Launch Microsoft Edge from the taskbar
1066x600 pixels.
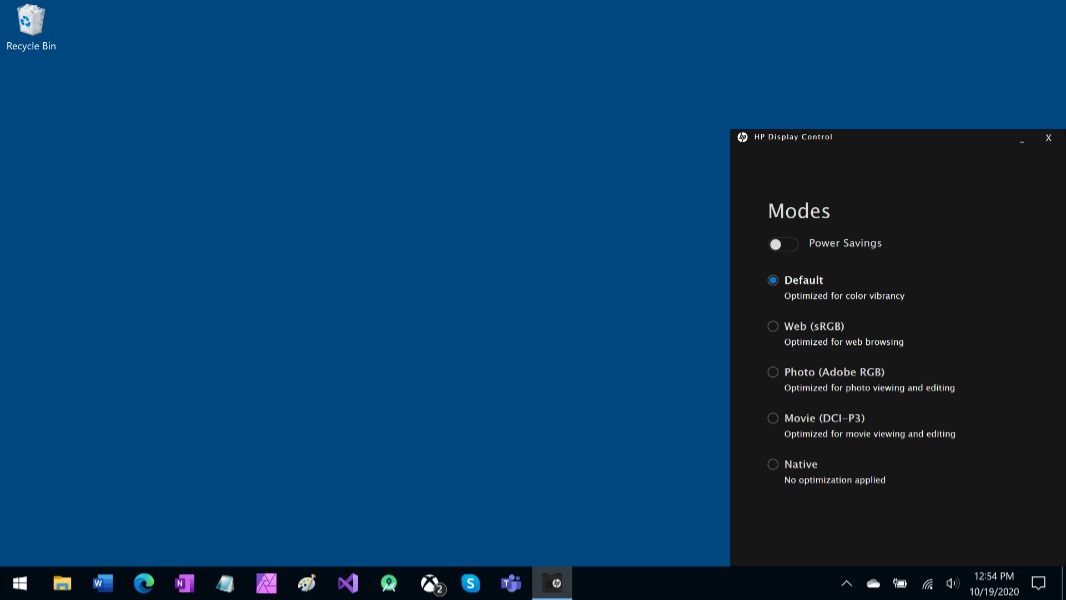144,583
